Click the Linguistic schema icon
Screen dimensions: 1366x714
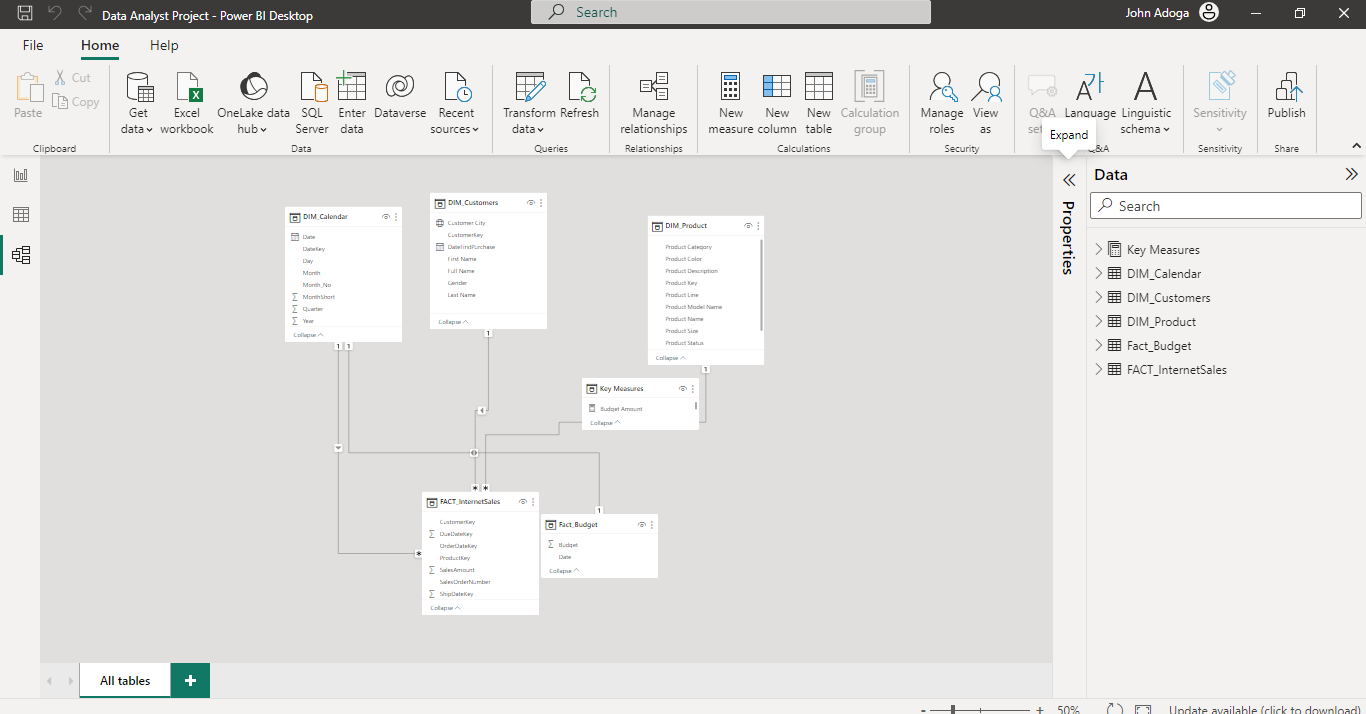click(x=1146, y=88)
